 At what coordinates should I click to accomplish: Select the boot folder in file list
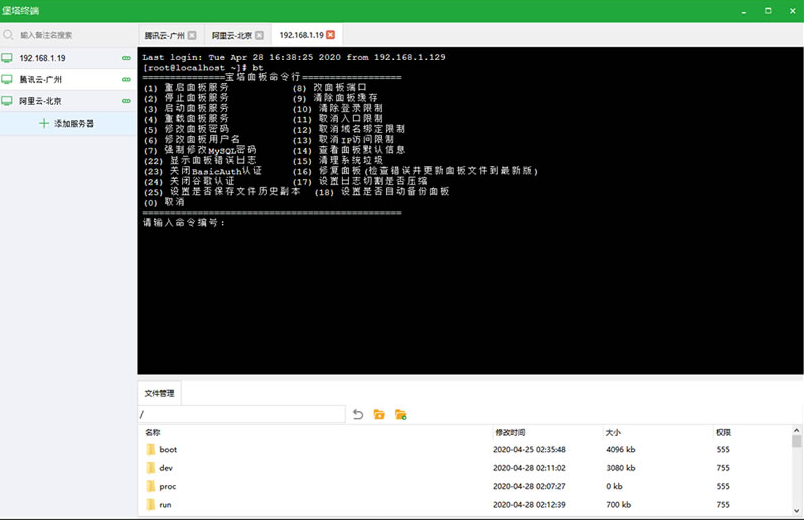168,450
